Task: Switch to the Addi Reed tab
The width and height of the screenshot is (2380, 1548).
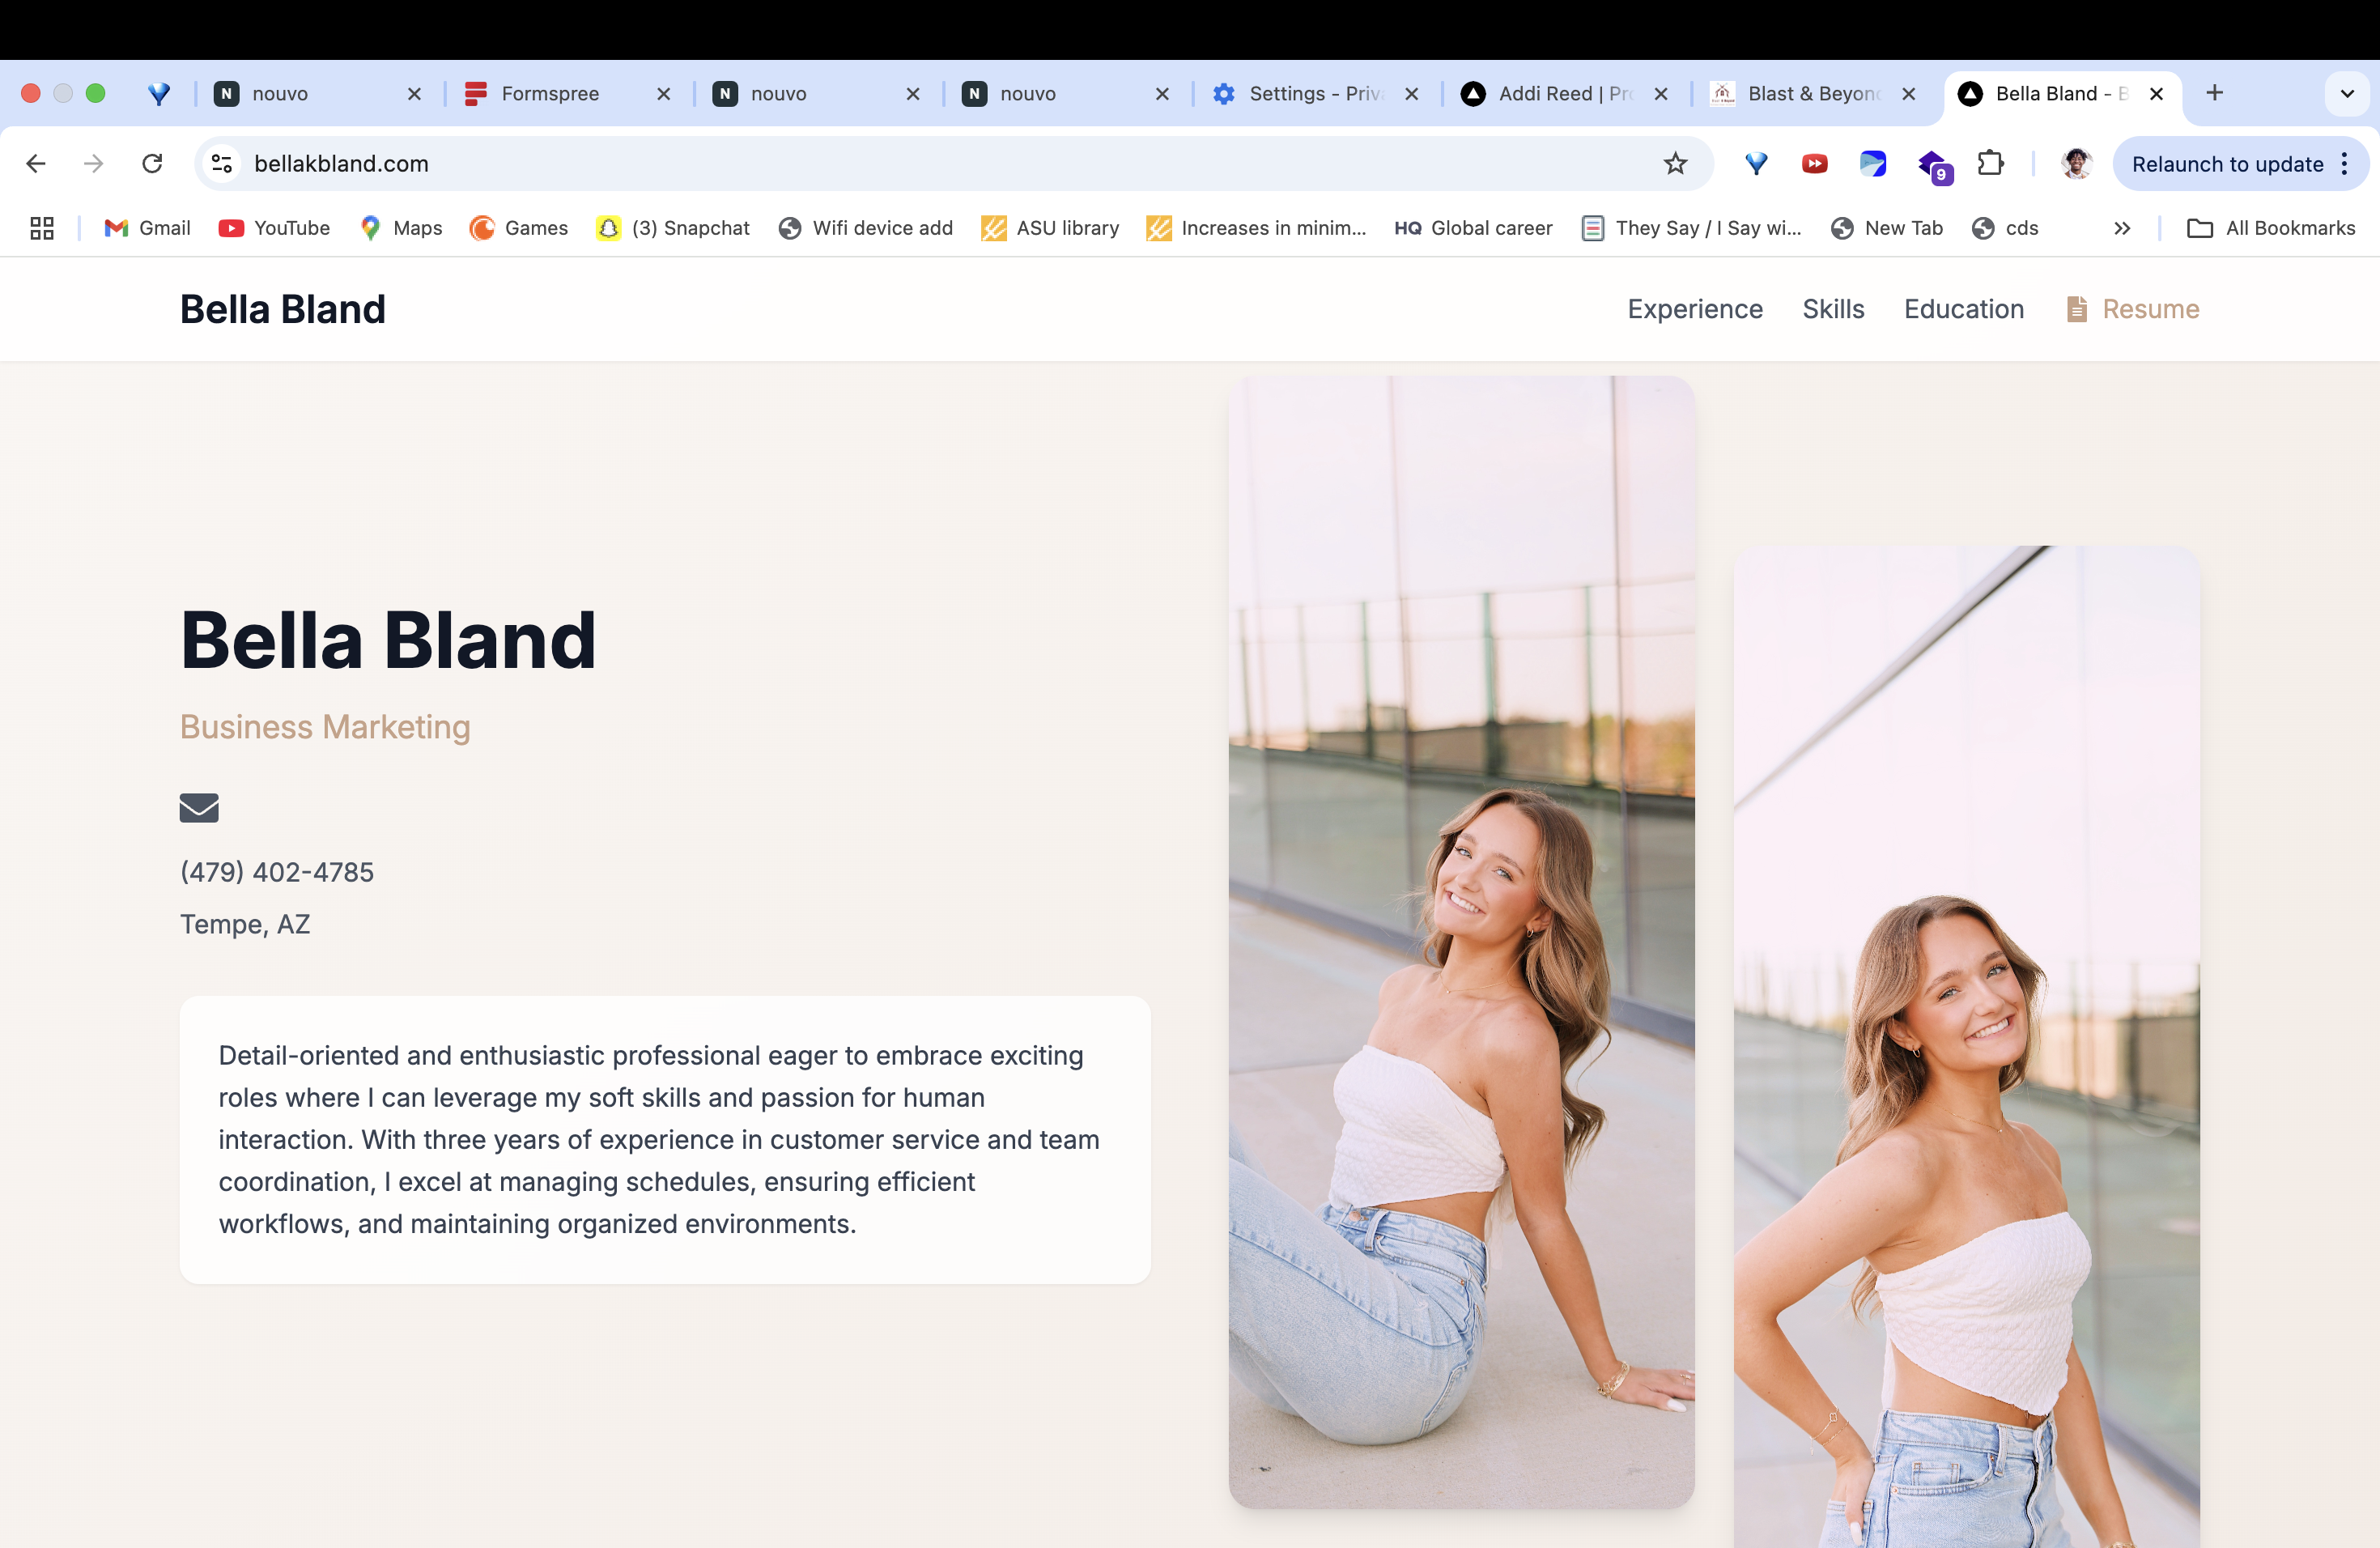Action: [x=1566, y=93]
